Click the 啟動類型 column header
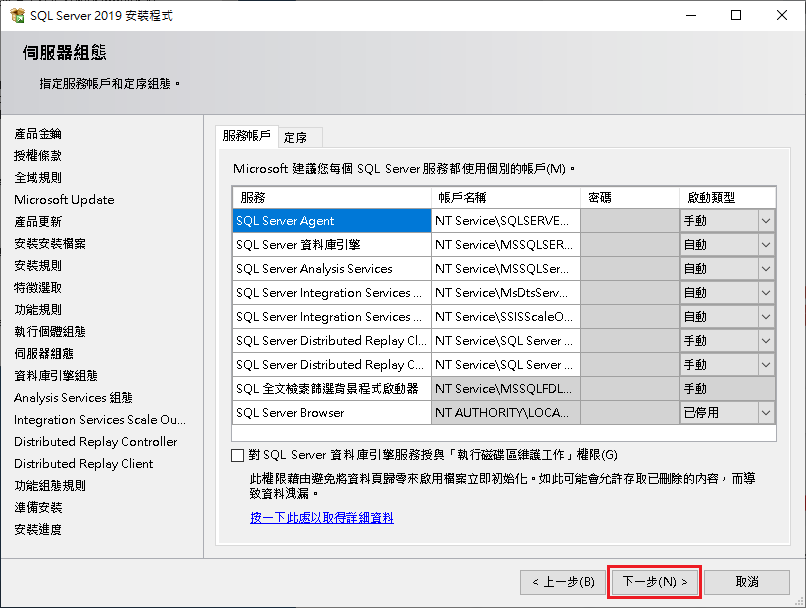806x608 pixels. pos(727,198)
